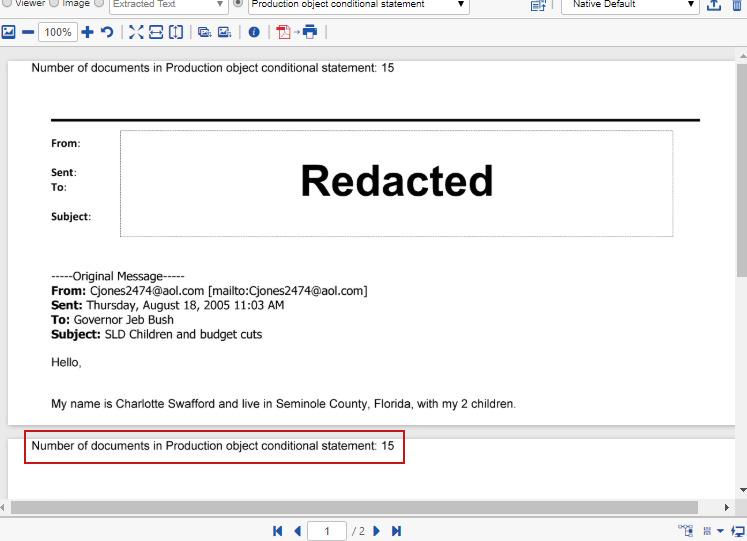
Task: Click the vertical scrollbar thumb
Action: (x=742, y=170)
